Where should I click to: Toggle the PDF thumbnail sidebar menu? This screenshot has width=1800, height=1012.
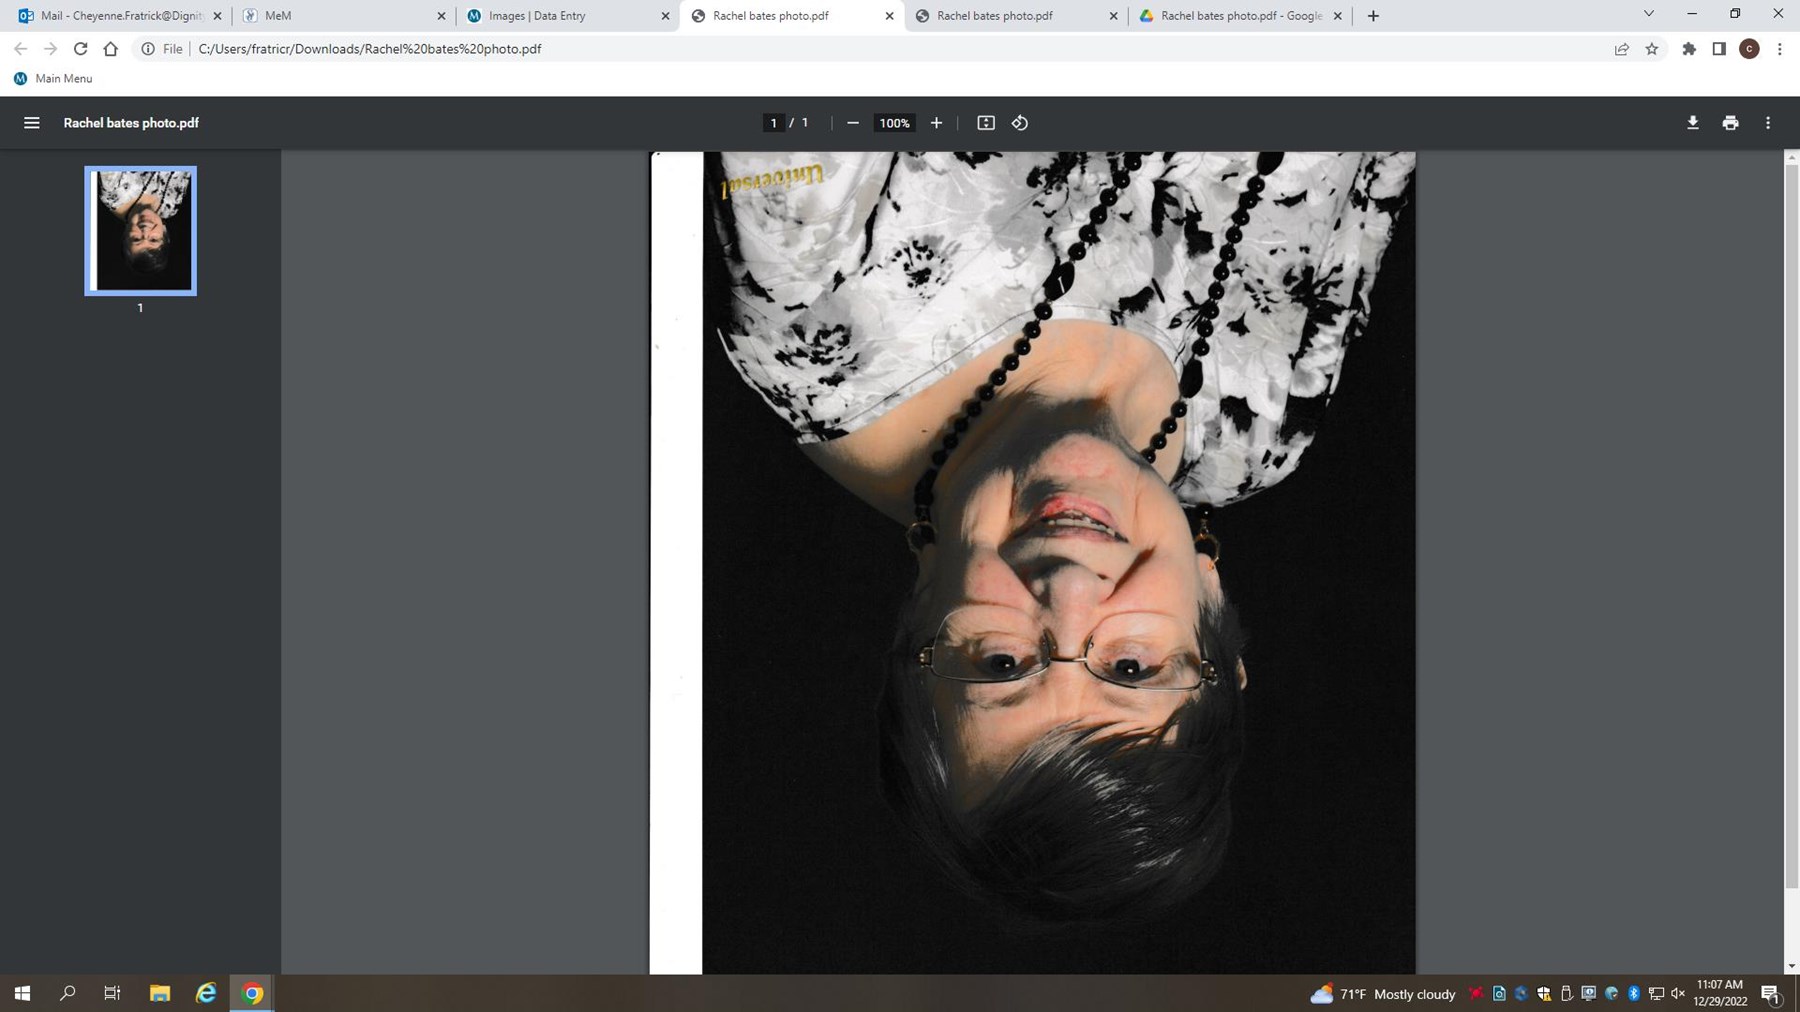click(32, 123)
